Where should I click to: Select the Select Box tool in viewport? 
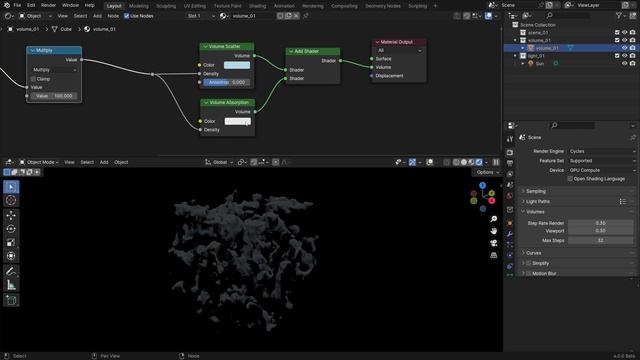pos(11,187)
